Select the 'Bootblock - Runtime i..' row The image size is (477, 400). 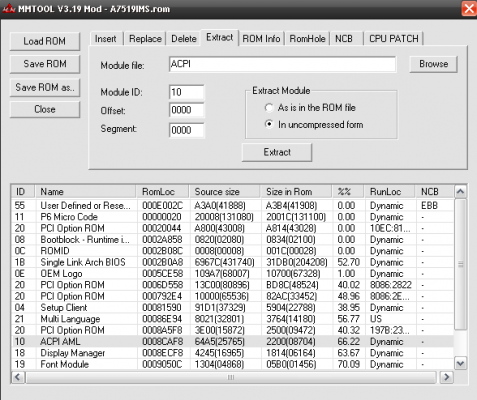pyautogui.click(x=233, y=240)
